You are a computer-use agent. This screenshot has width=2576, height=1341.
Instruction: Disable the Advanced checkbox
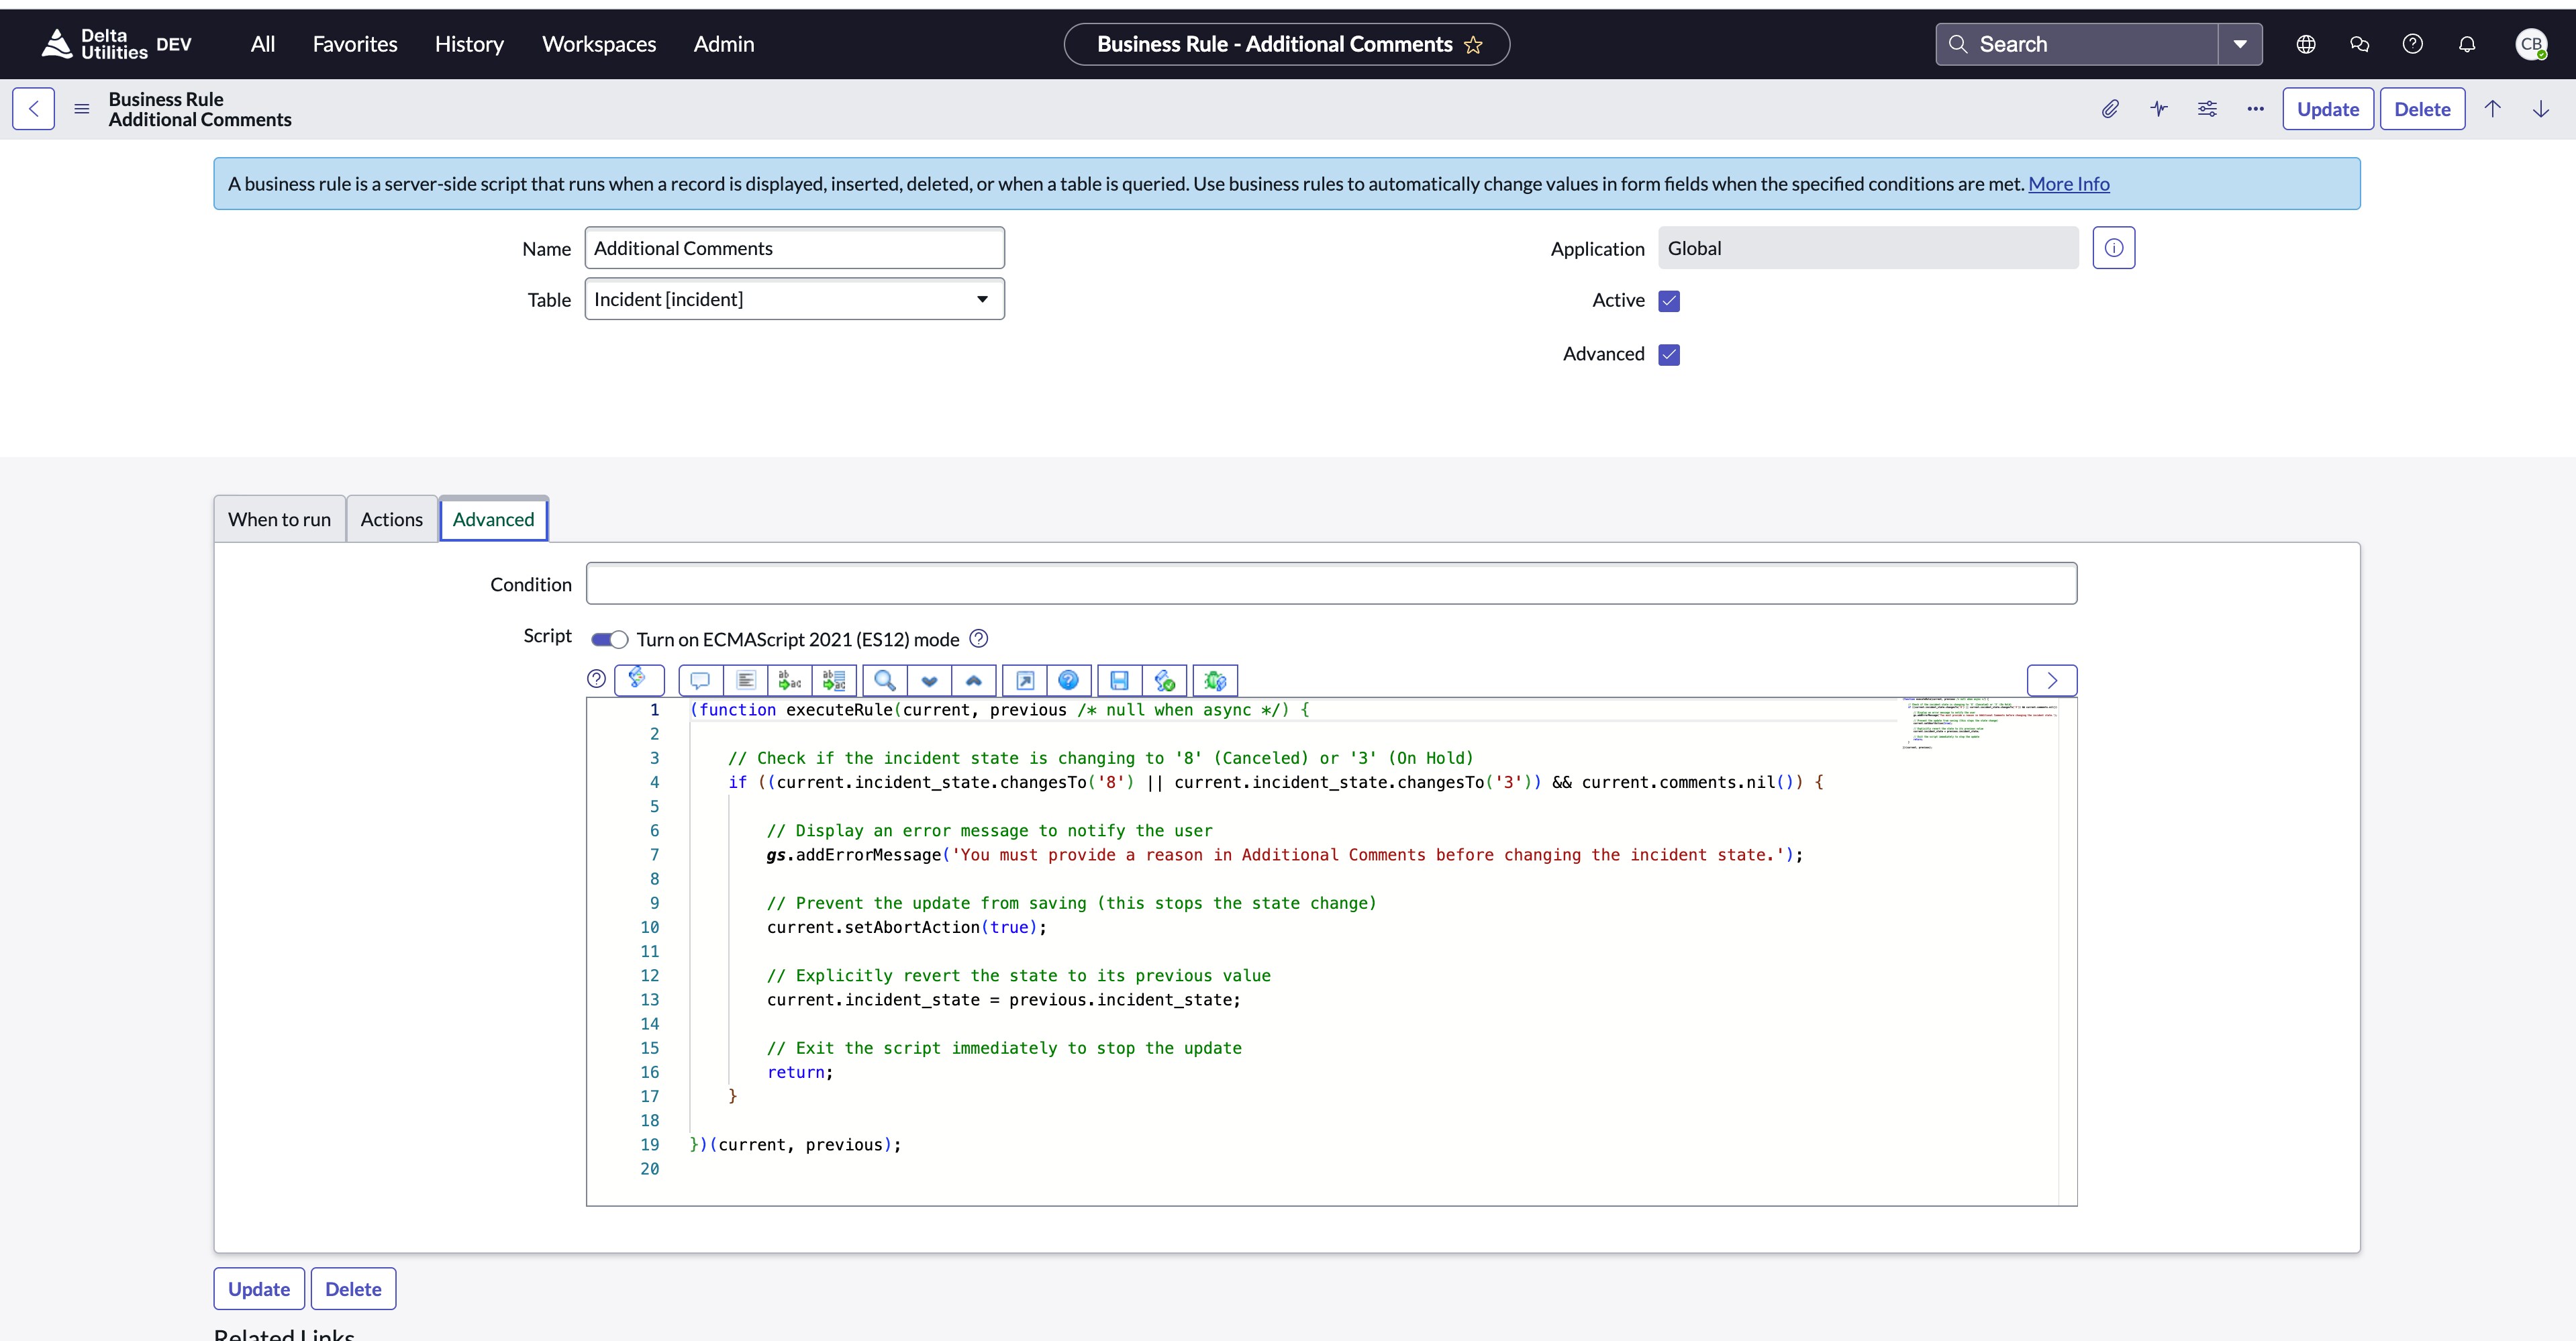click(1669, 354)
